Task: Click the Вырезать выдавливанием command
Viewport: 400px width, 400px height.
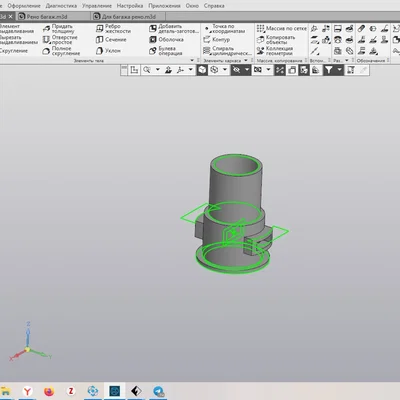Action: pos(19,40)
